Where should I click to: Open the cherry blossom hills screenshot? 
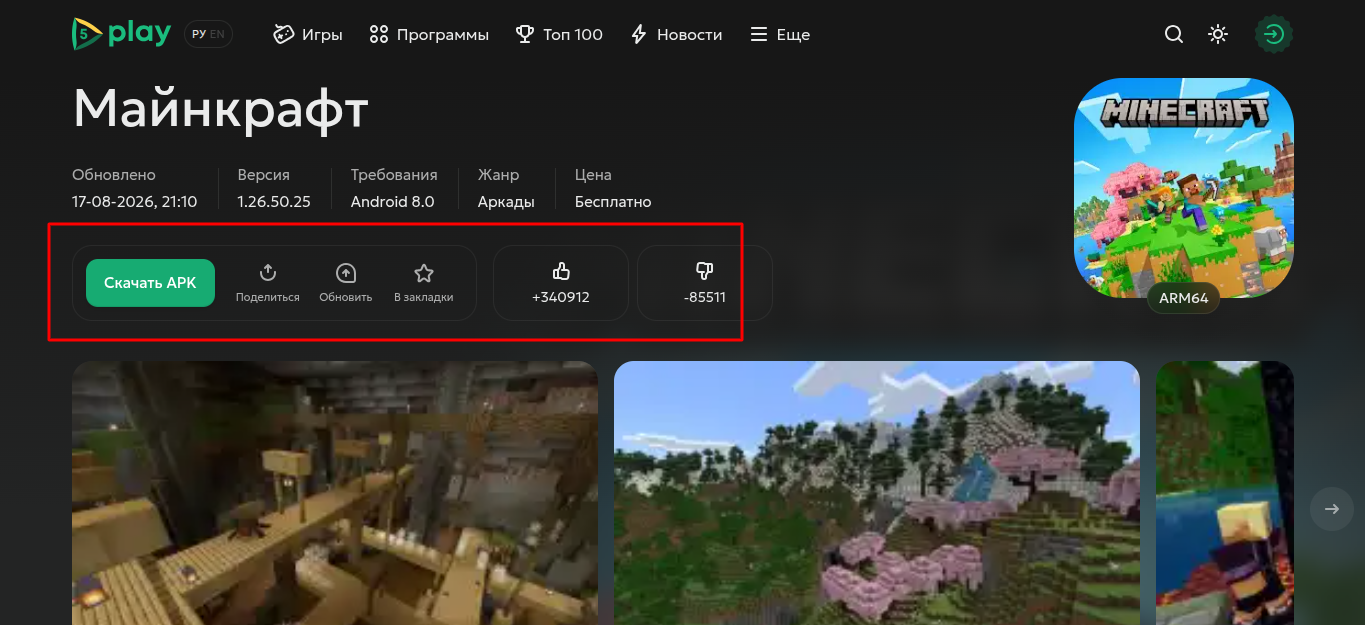click(877, 493)
